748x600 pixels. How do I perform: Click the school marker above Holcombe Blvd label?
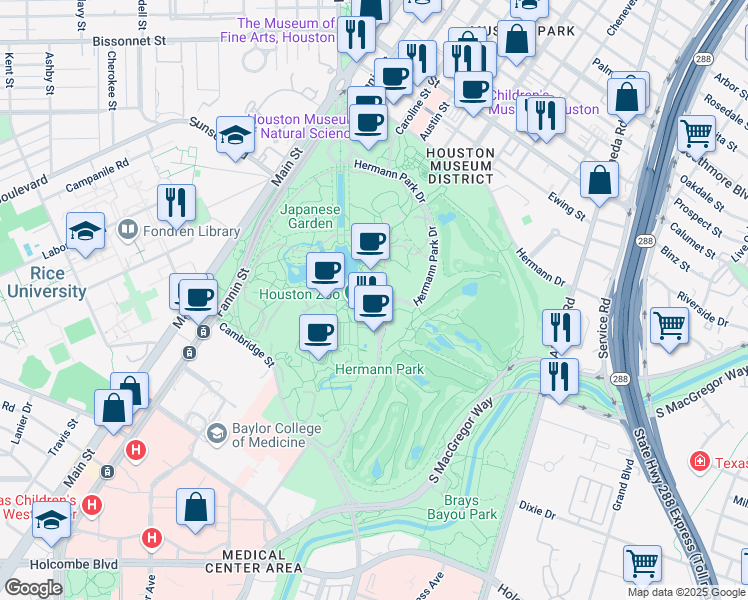[52, 520]
